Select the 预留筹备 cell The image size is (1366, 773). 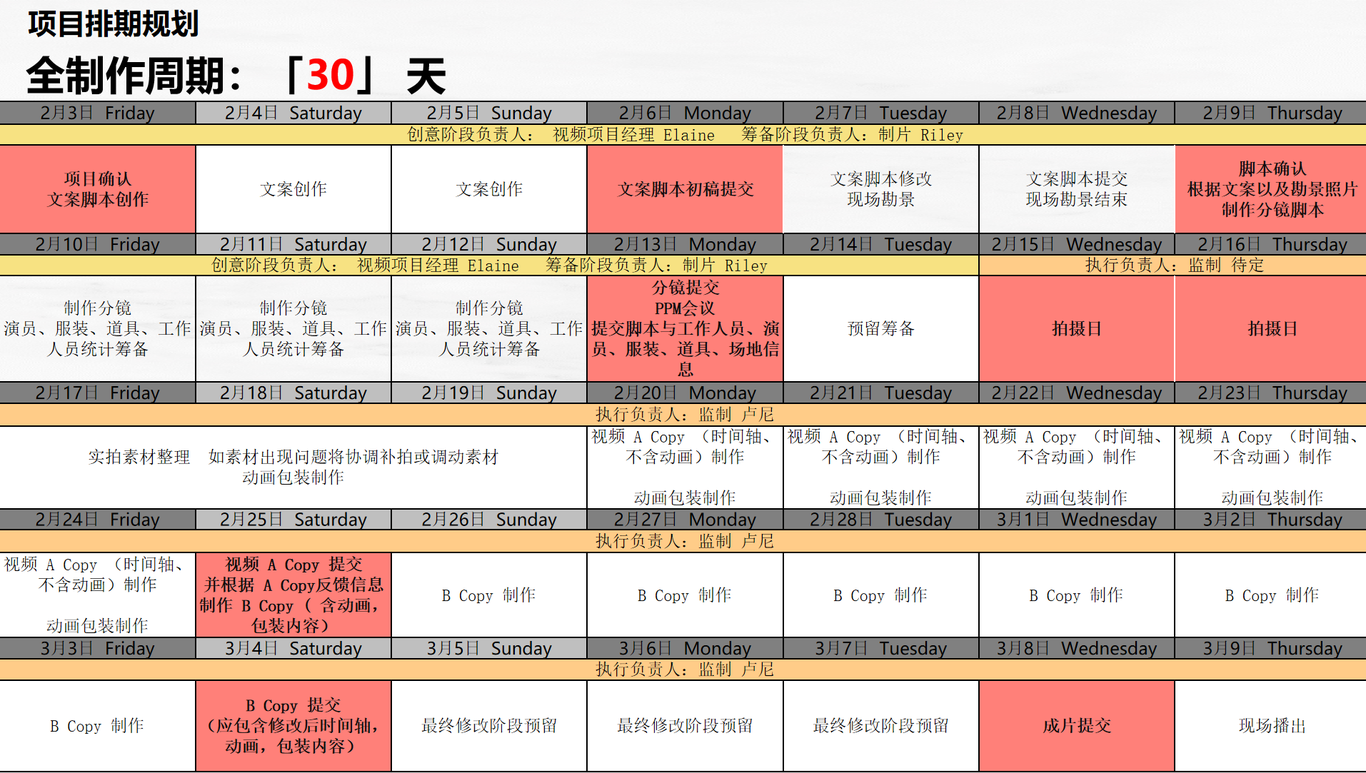(881, 328)
